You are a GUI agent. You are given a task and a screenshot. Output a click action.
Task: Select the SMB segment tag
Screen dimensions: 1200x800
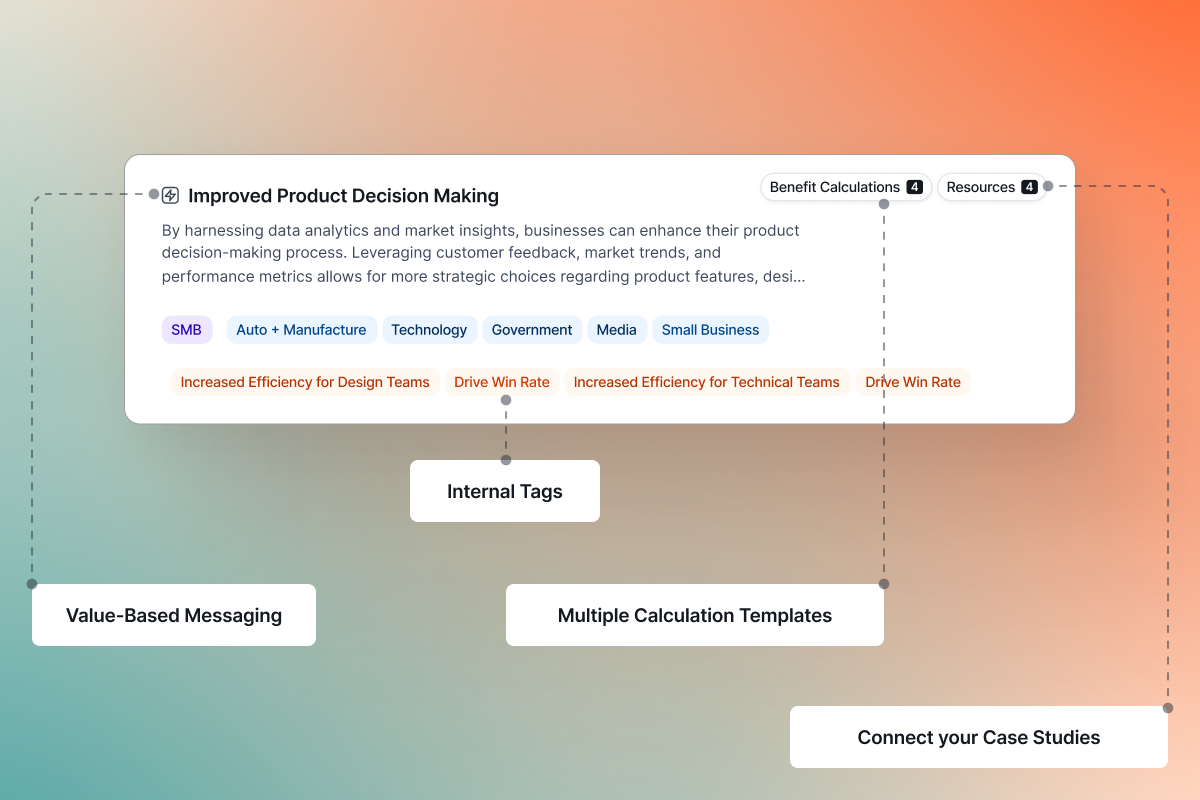(x=187, y=330)
